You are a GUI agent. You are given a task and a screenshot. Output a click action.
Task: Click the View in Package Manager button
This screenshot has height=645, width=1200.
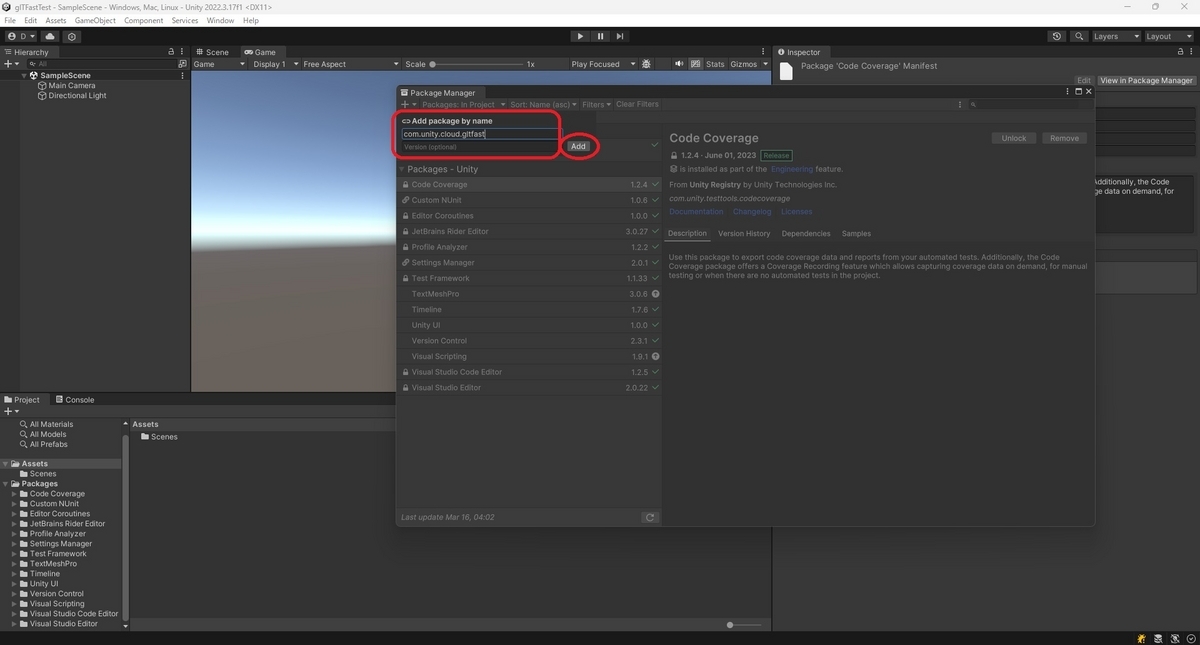point(1146,80)
